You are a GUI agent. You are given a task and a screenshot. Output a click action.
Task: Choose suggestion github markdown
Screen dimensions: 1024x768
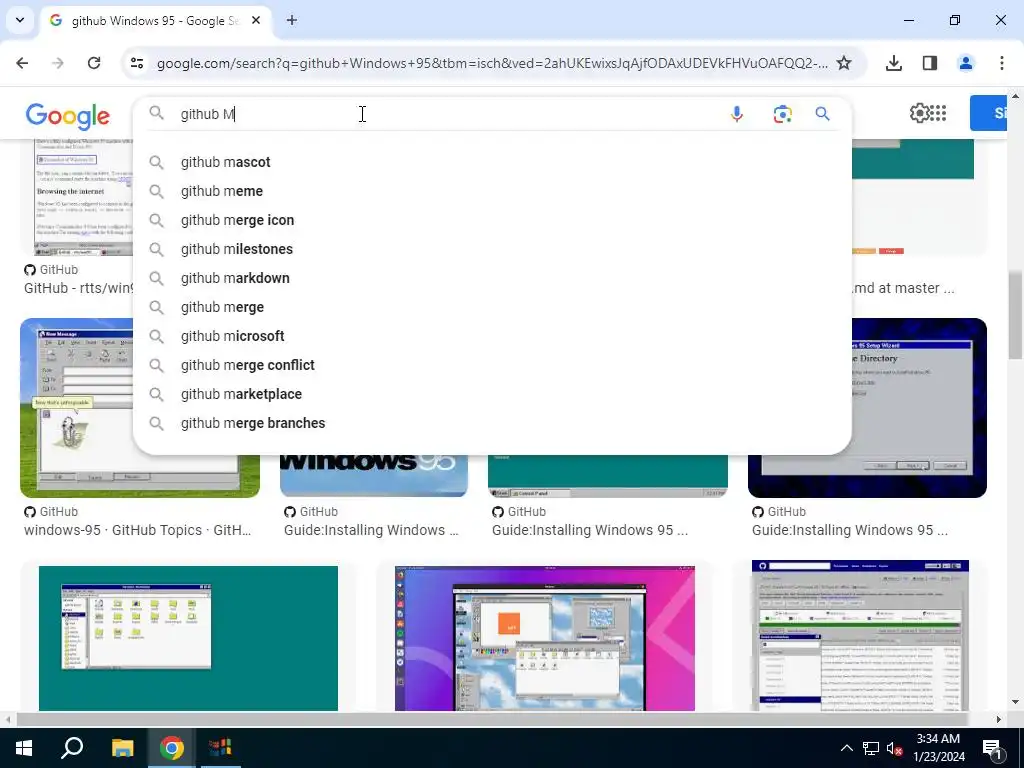coord(492,278)
